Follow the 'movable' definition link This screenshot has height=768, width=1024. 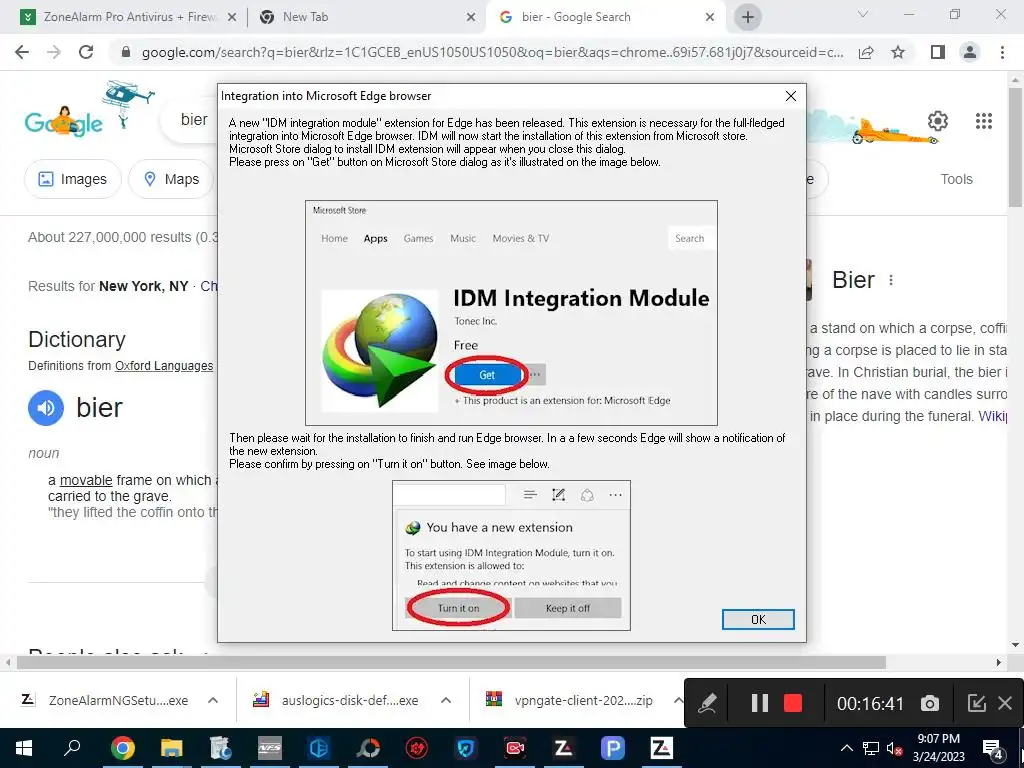86,480
